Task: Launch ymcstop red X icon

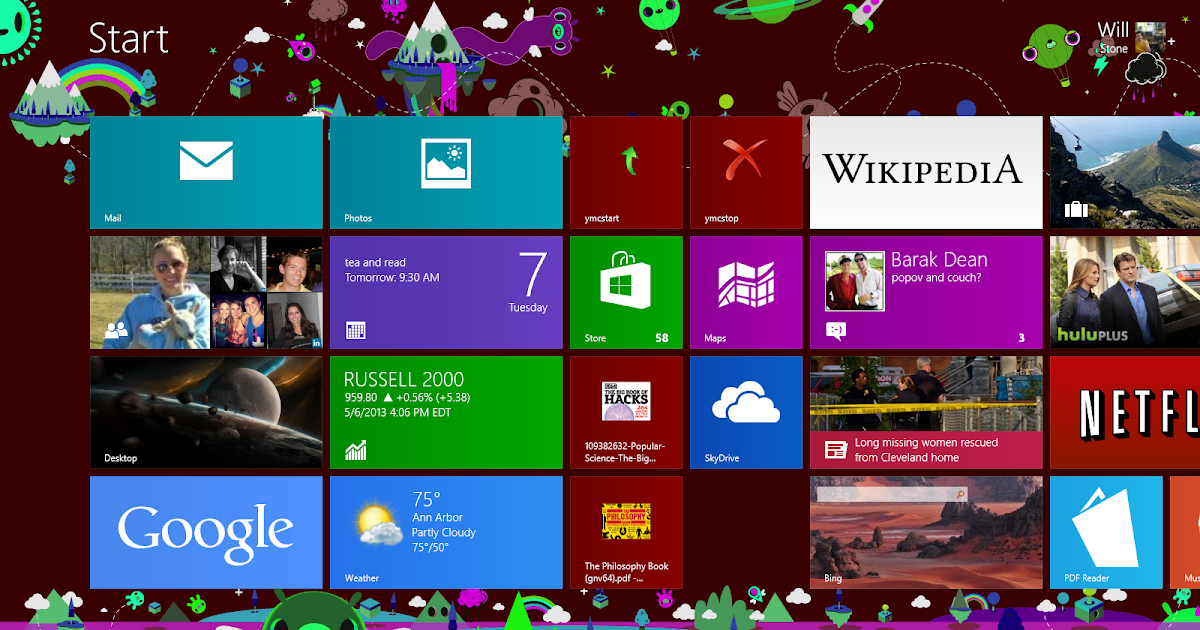Action: coord(745,159)
